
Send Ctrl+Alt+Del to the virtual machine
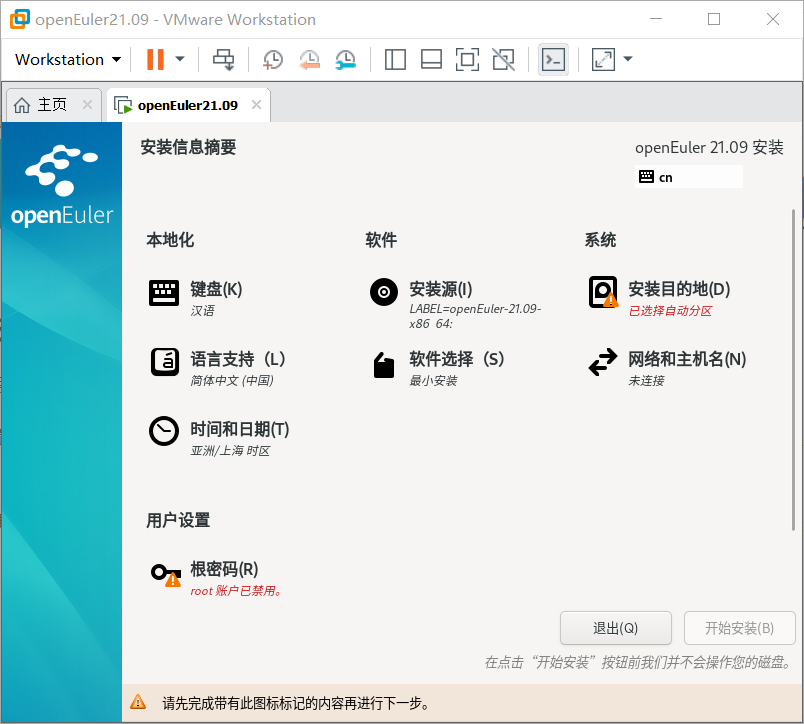click(224, 59)
